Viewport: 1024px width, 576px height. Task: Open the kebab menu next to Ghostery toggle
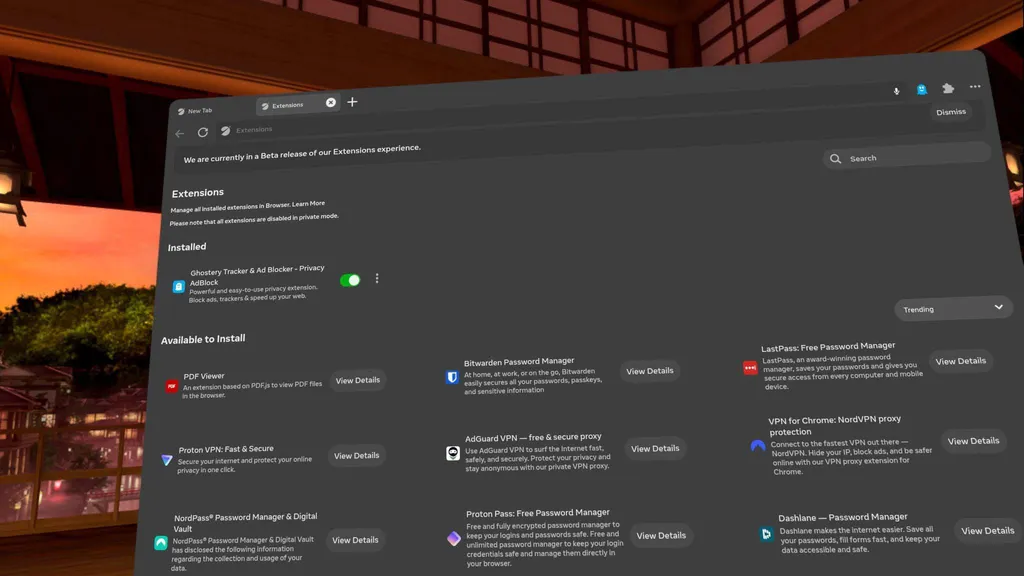pyautogui.click(x=377, y=279)
